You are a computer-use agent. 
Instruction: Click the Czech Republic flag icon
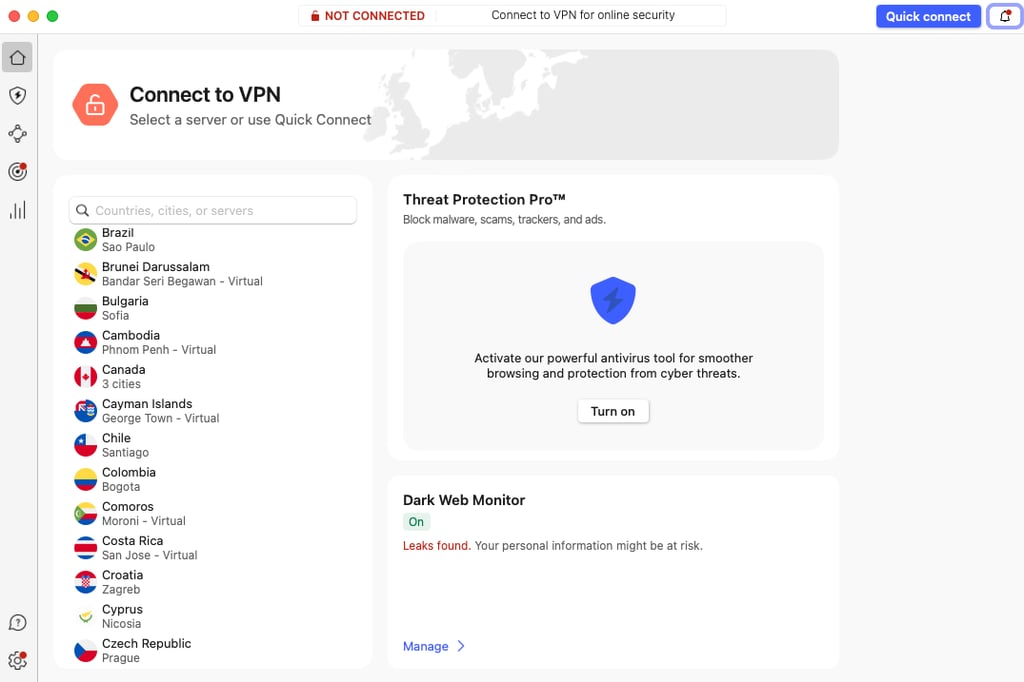coord(86,651)
